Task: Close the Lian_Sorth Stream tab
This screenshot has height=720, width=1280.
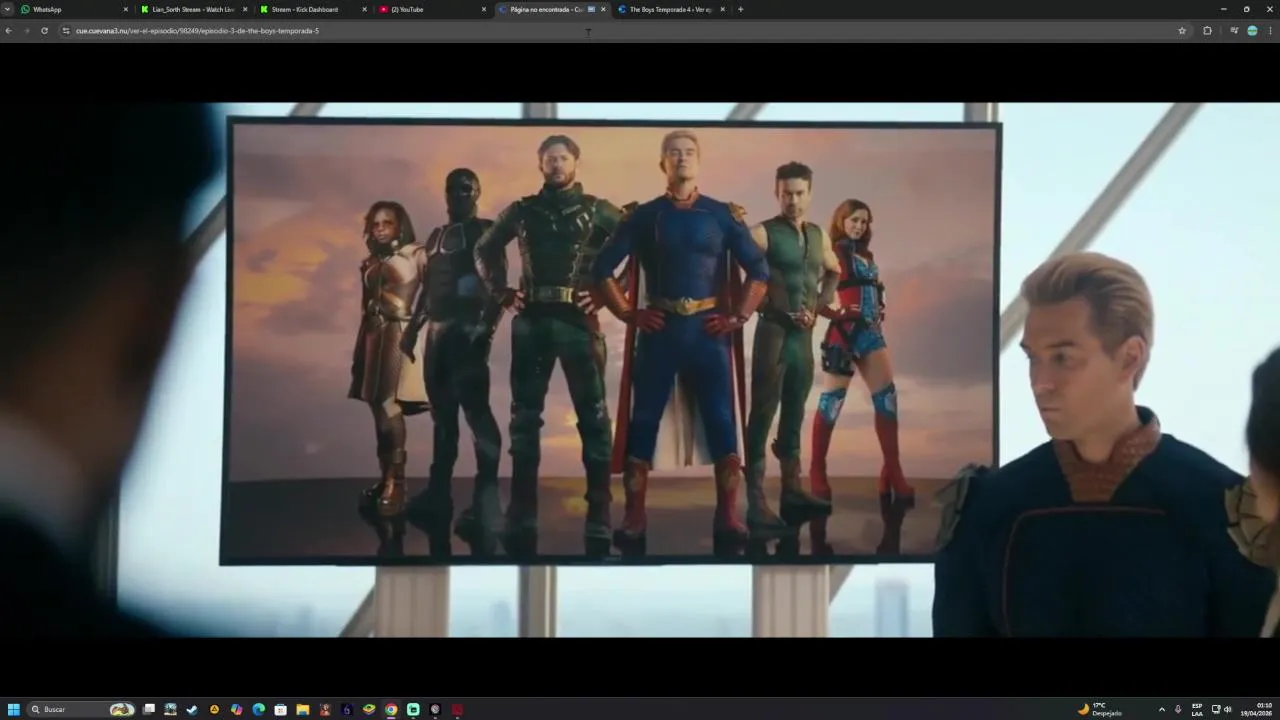Action: [245, 9]
